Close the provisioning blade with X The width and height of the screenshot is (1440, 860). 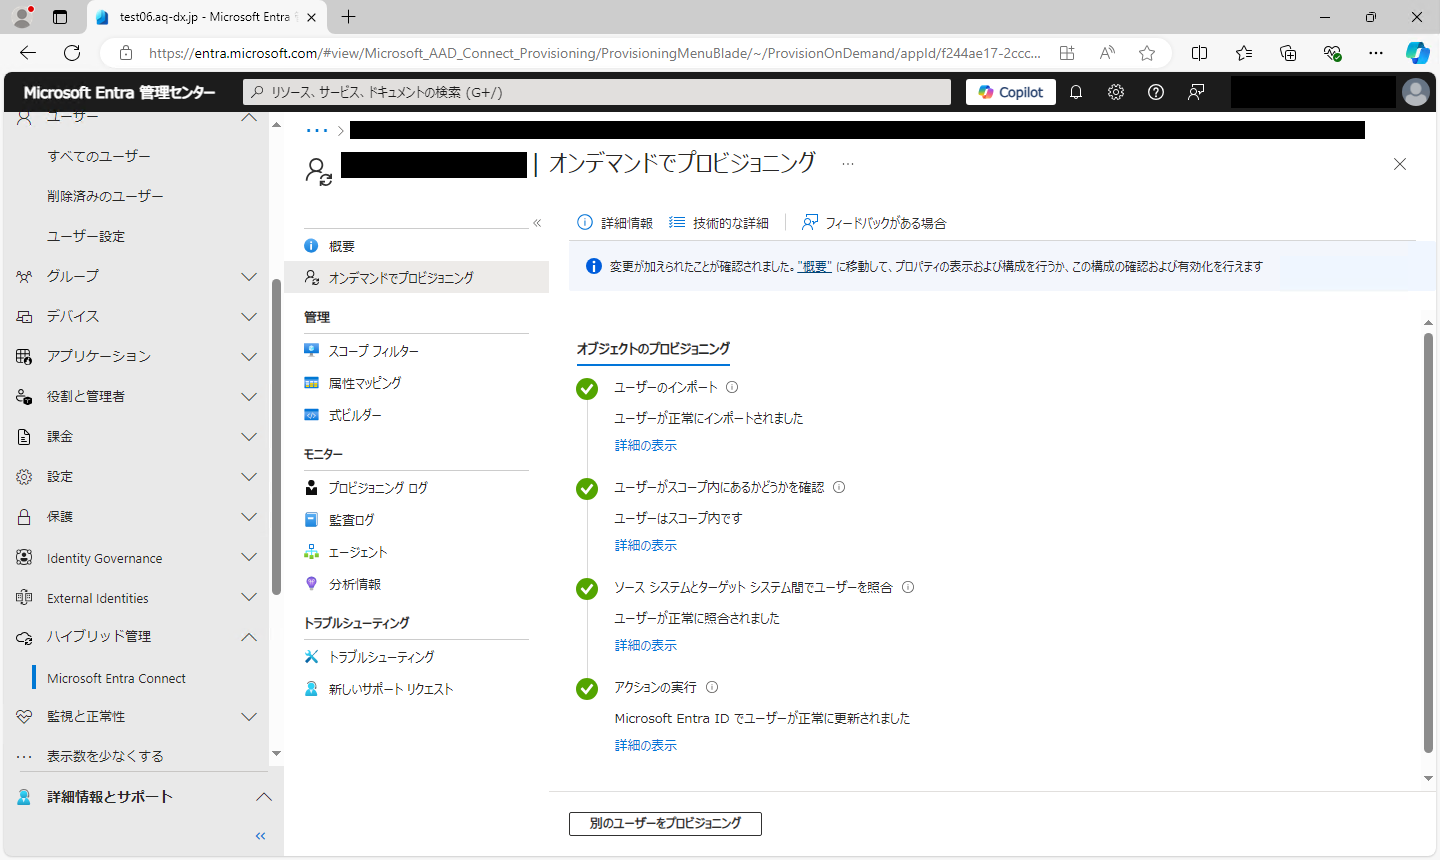(x=1400, y=164)
